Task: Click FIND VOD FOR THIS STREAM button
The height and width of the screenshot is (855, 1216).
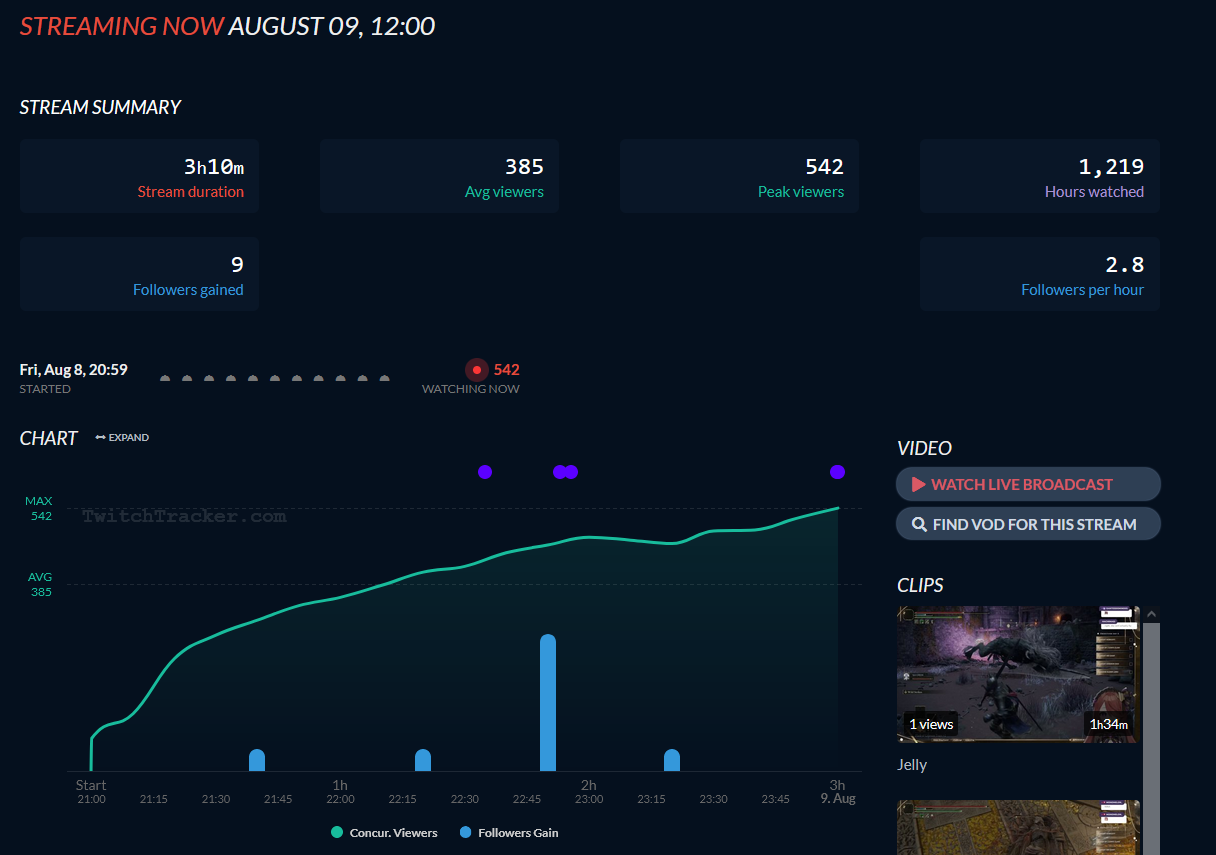Action: click(1028, 524)
